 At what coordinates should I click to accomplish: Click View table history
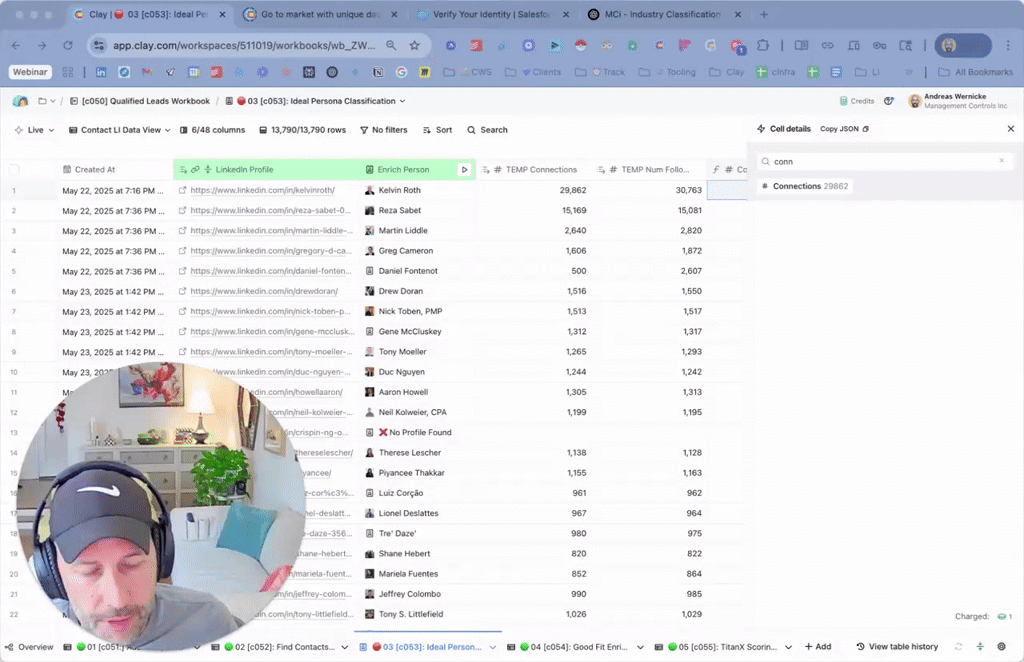pos(897,647)
